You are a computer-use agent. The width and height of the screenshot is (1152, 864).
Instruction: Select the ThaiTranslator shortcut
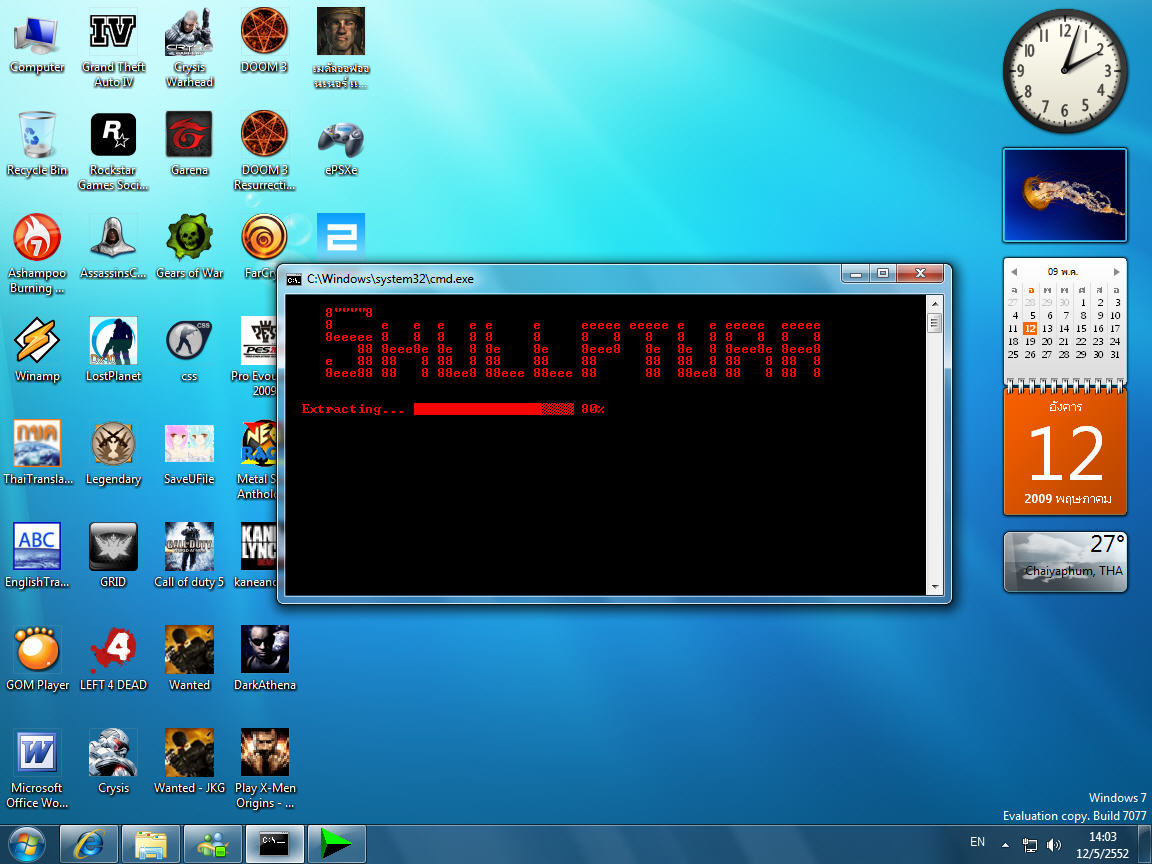(37, 453)
